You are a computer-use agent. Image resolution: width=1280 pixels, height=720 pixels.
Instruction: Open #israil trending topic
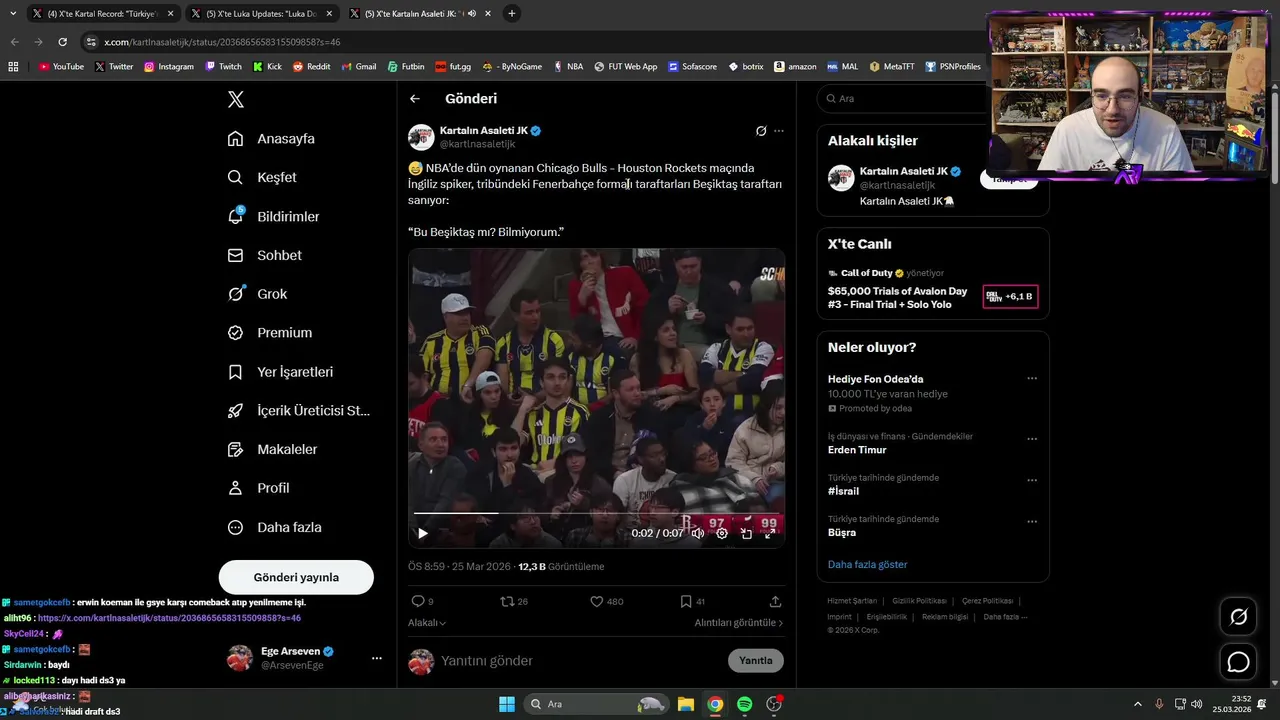click(843, 491)
